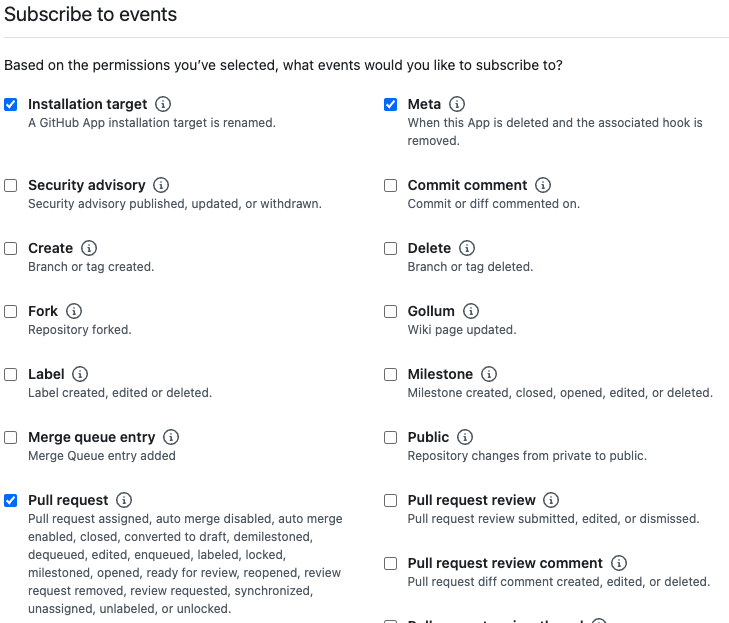Enable the Security advisory checkbox
This screenshot has height=623, width=729.
coord(11,185)
